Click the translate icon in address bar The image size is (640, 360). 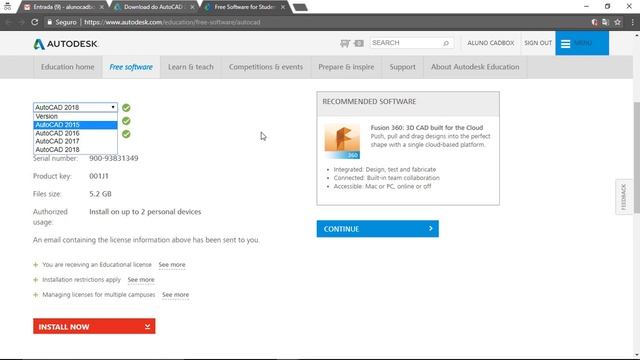click(605, 22)
